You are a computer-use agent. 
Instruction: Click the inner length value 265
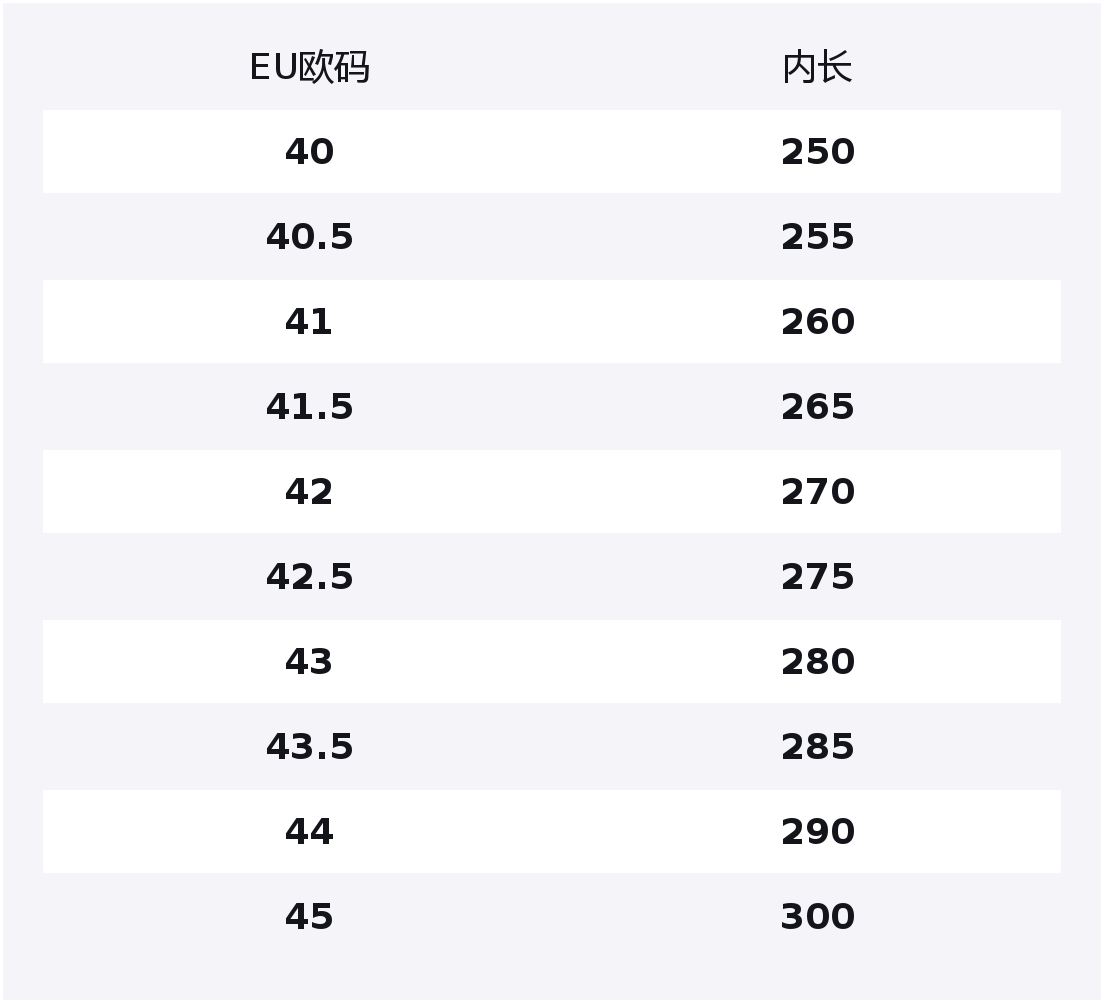point(817,407)
